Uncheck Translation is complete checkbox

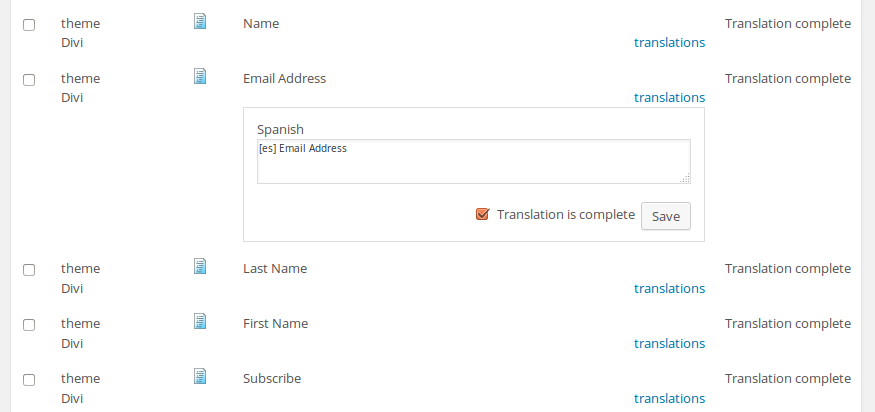483,214
